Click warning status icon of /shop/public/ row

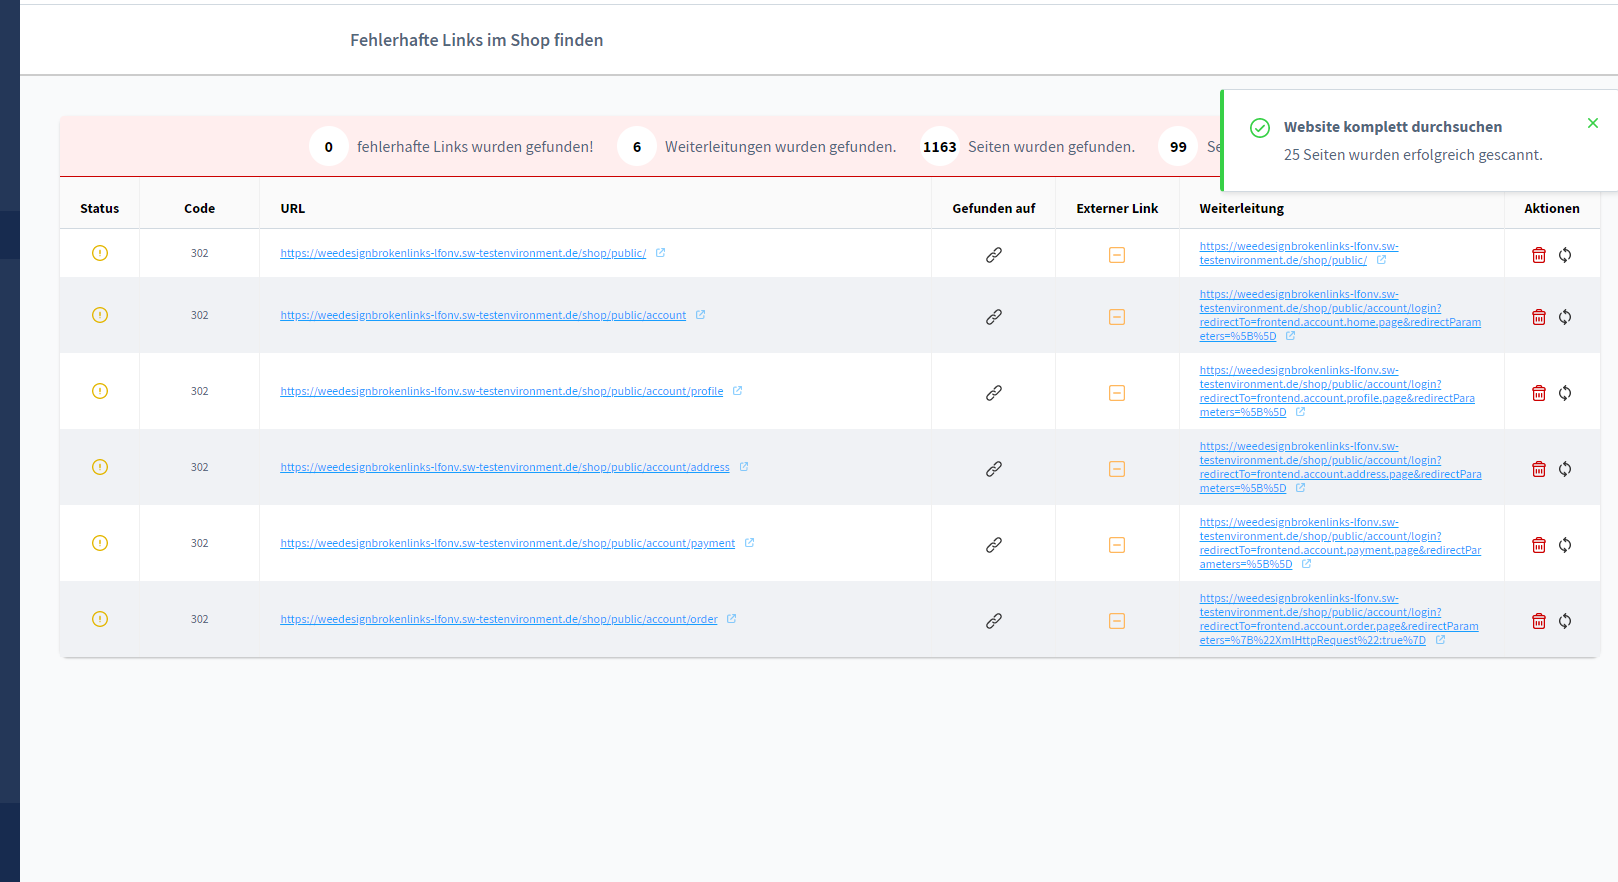(x=100, y=253)
